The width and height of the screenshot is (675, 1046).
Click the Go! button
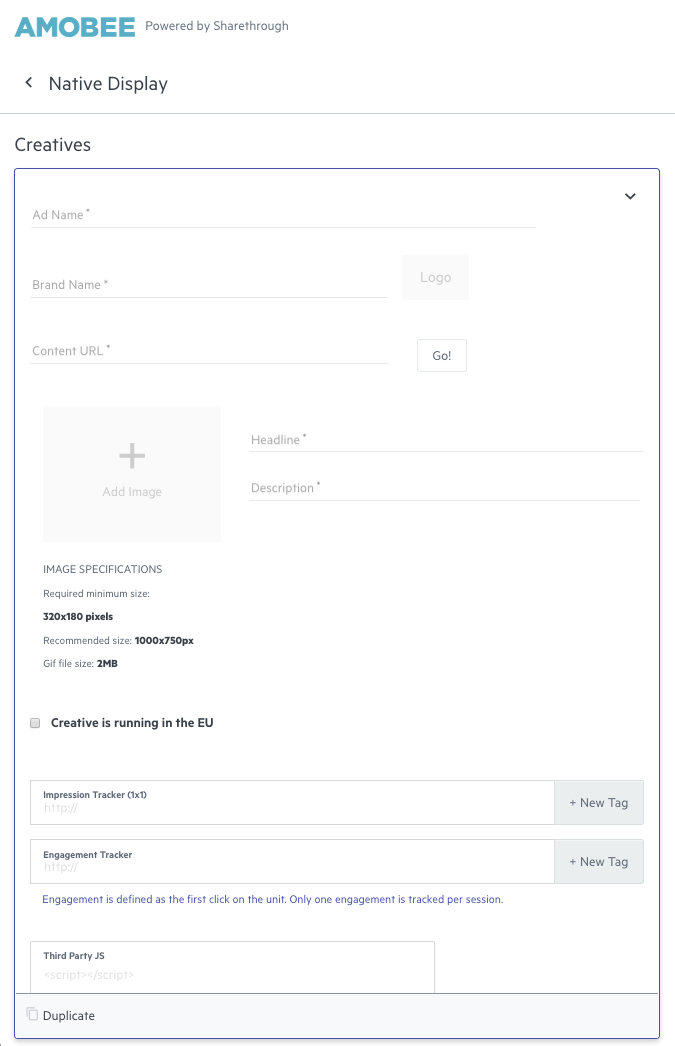(x=442, y=356)
